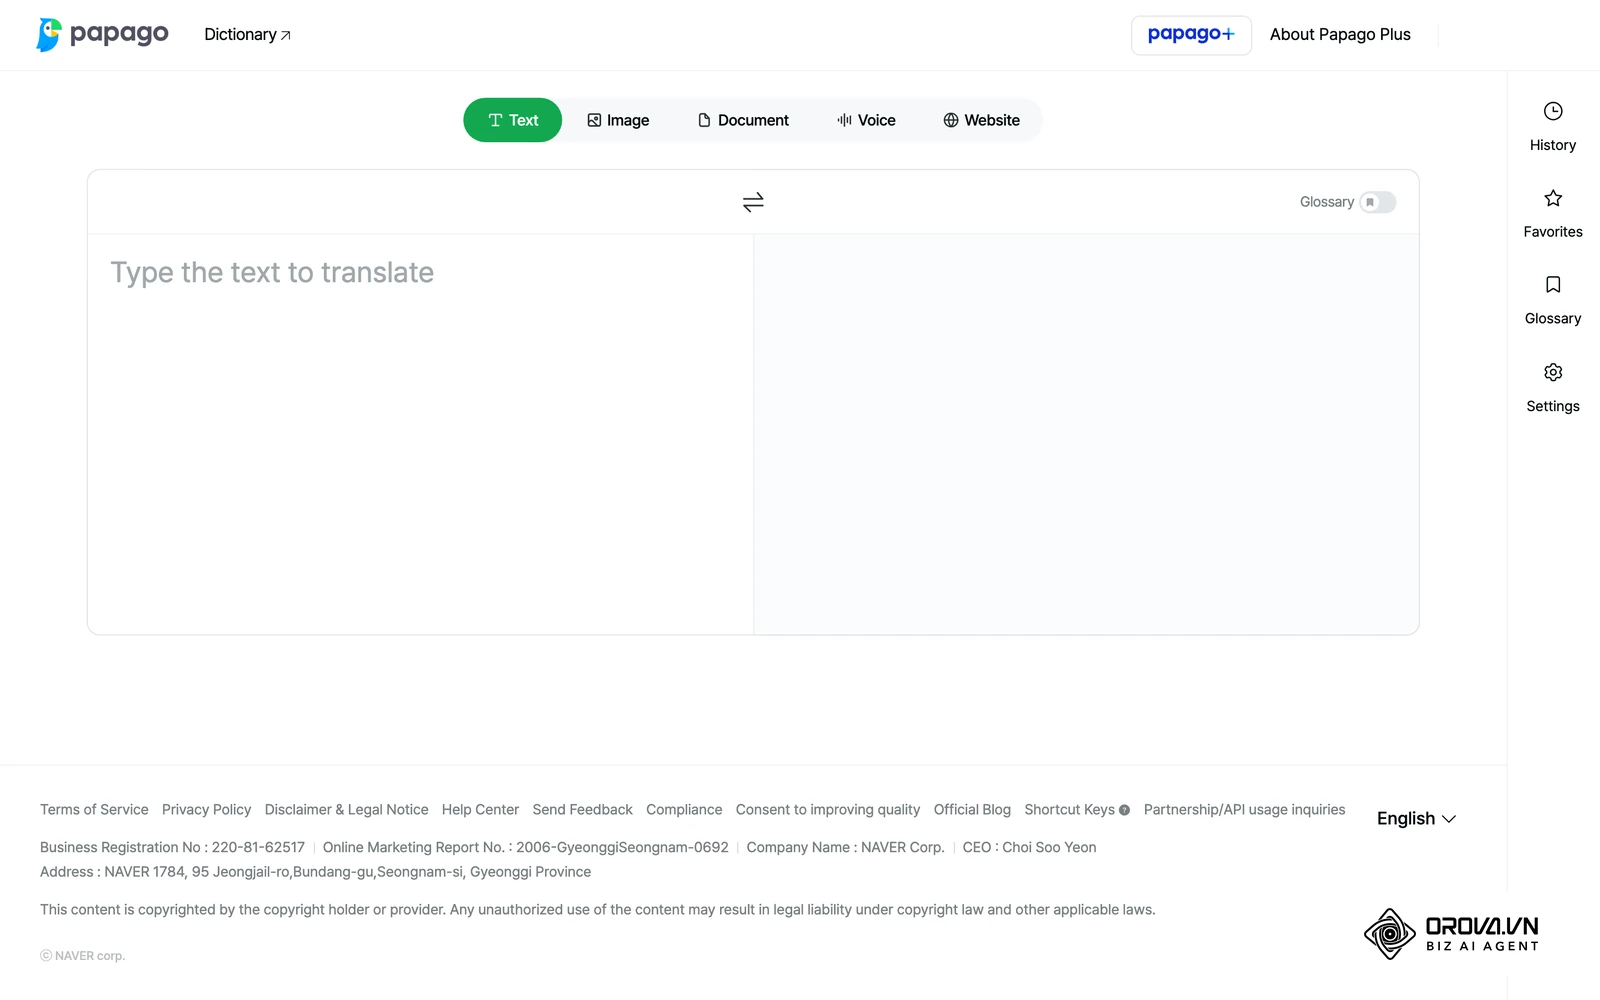The width and height of the screenshot is (1600, 1000).
Task: Click the Shortcut Keys help icon
Action: tap(1124, 810)
